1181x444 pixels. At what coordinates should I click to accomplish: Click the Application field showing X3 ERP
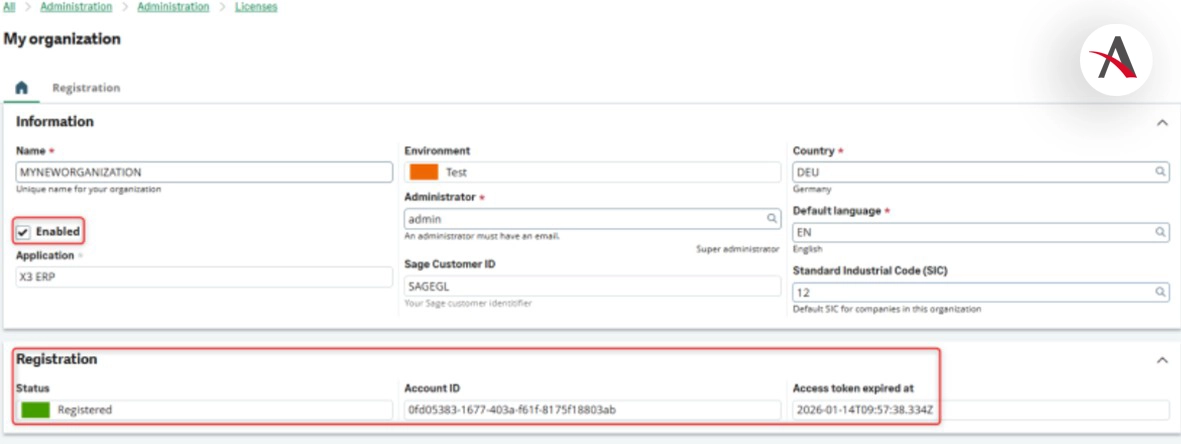204,277
